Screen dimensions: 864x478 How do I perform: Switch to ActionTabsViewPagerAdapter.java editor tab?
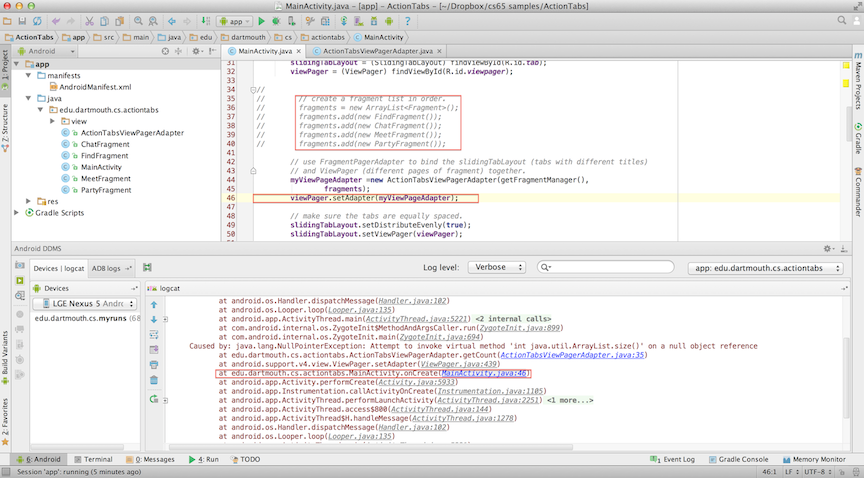377,50
